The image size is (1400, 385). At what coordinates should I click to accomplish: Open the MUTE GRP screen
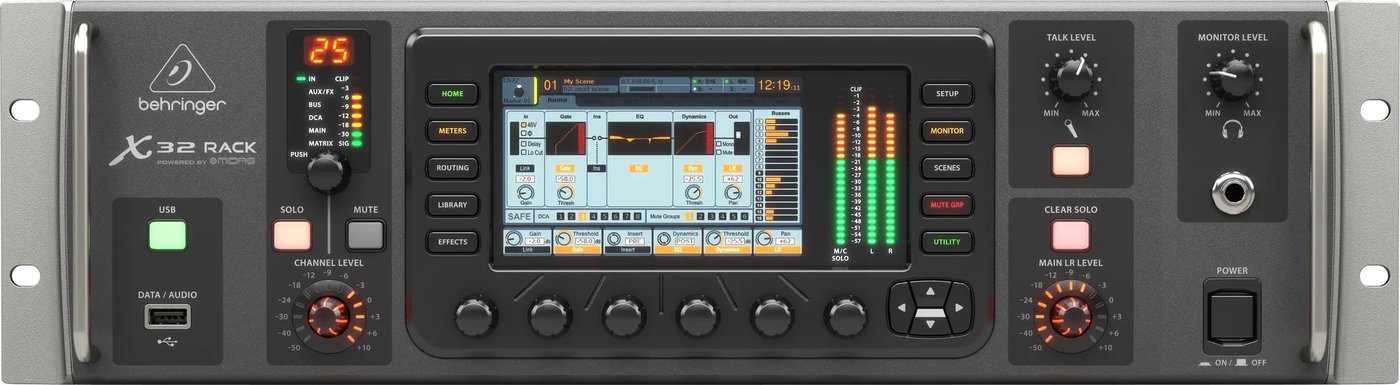(947, 205)
